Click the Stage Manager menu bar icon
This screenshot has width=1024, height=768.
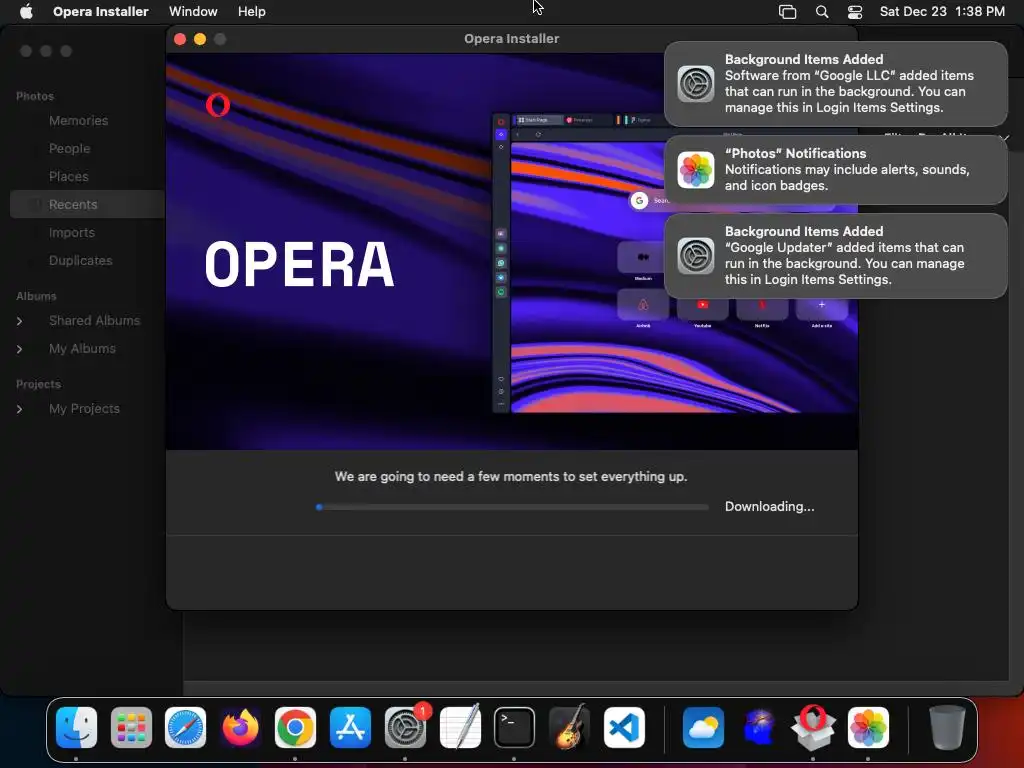(x=788, y=12)
